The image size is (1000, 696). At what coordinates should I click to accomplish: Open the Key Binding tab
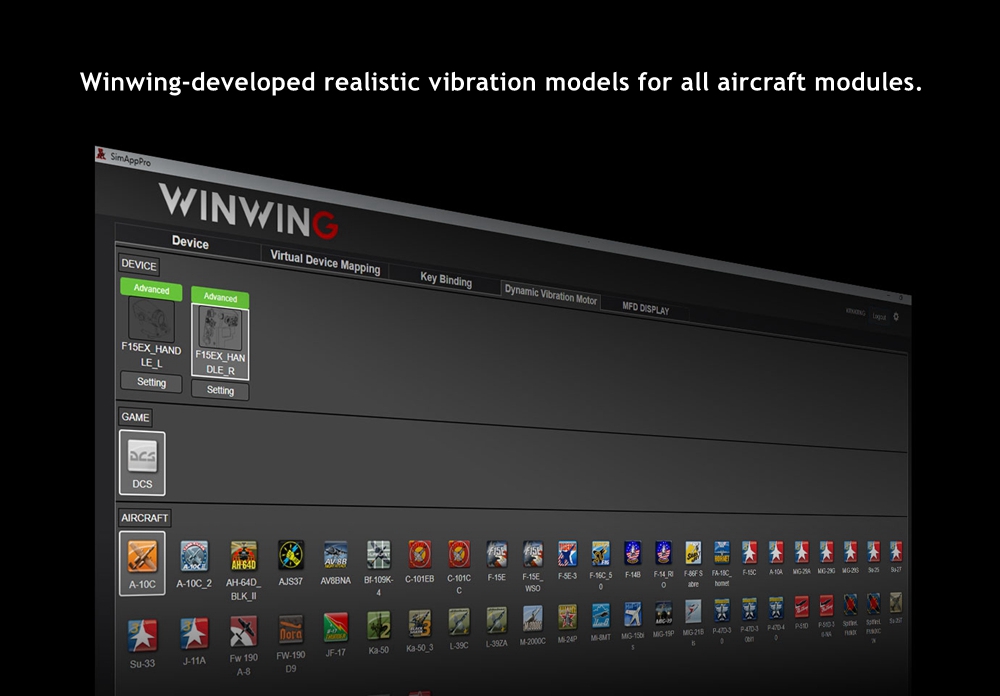coord(446,280)
